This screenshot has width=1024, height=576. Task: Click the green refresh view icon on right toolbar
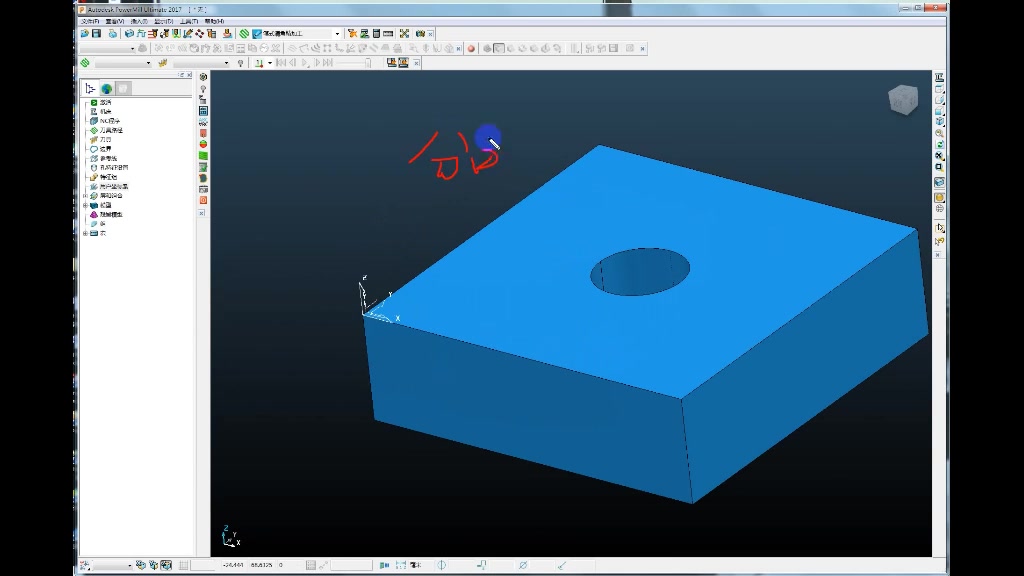(939, 144)
